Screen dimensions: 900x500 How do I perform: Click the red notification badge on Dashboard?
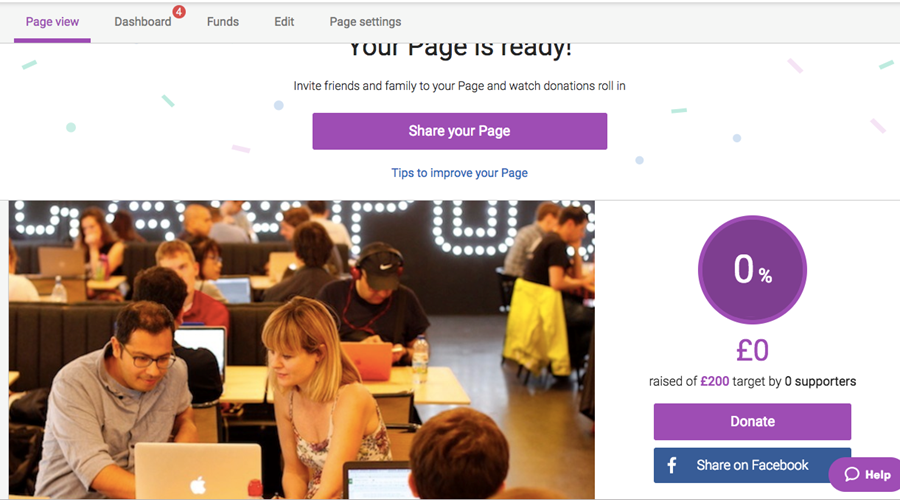click(179, 11)
